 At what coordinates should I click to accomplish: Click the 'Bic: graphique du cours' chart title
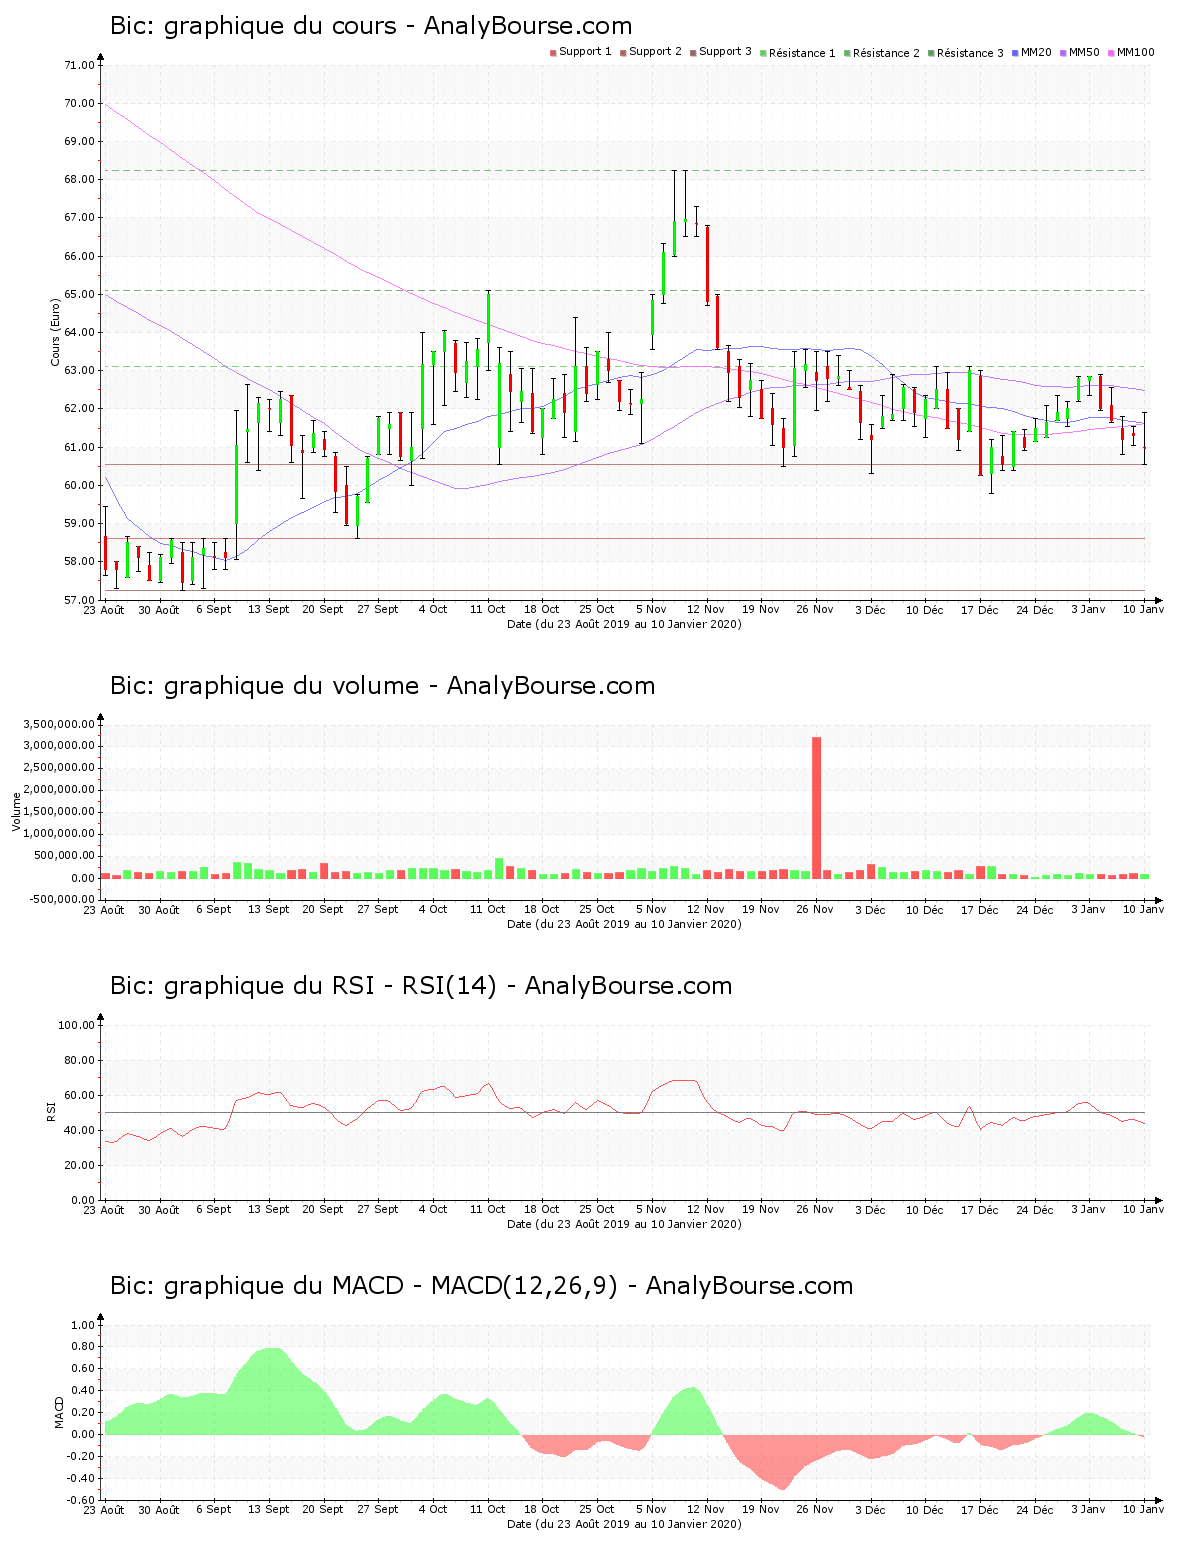[x=371, y=26]
